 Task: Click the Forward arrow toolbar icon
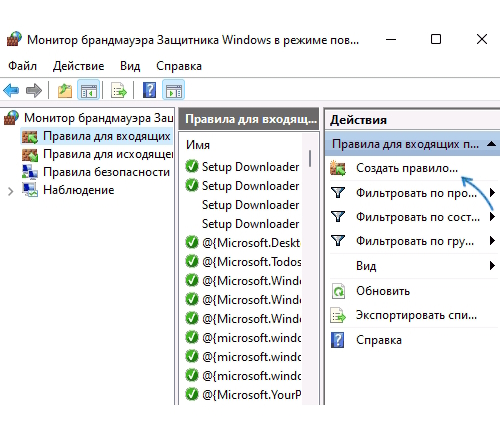34,90
